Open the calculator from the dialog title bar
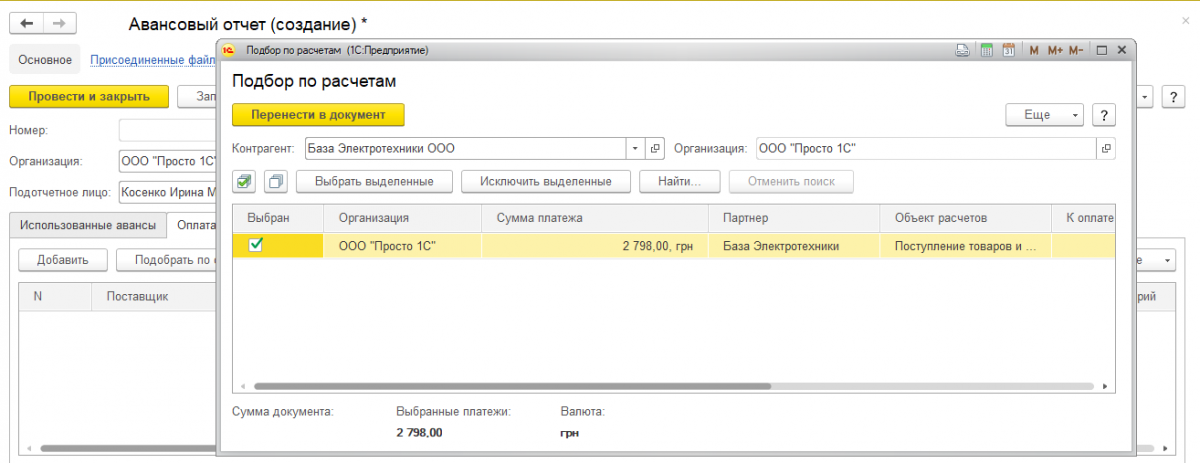1200x463 pixels. 986,49
